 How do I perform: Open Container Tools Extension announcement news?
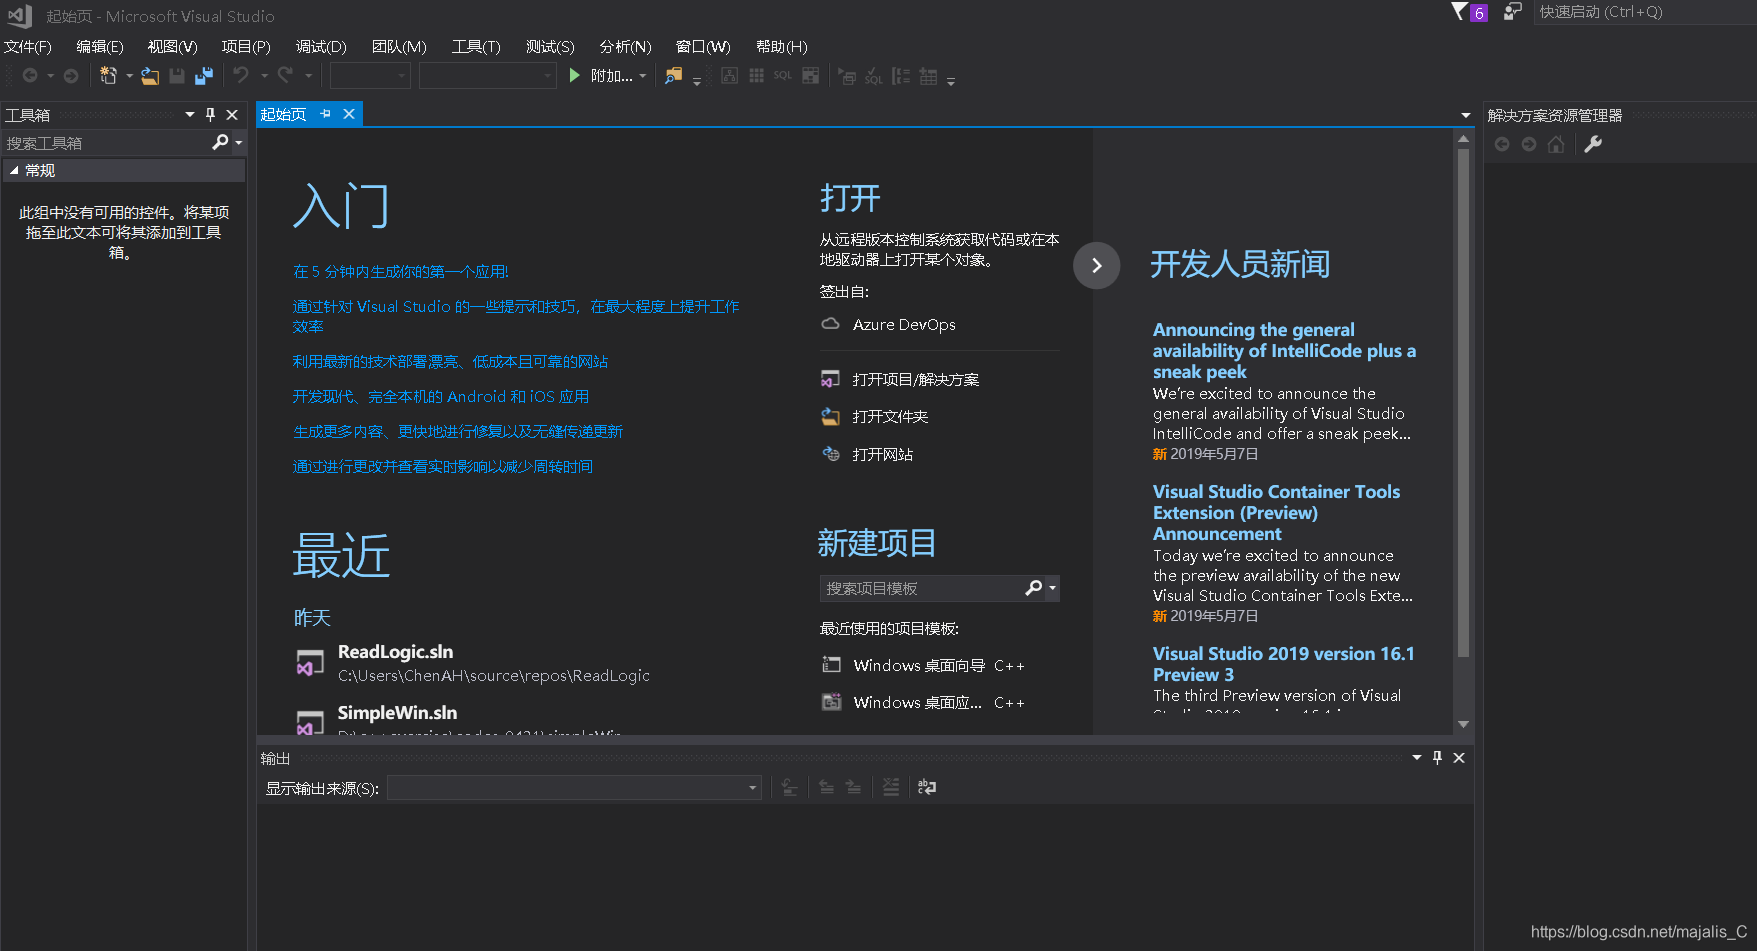pyautogui.click(x=1276, y=513)
